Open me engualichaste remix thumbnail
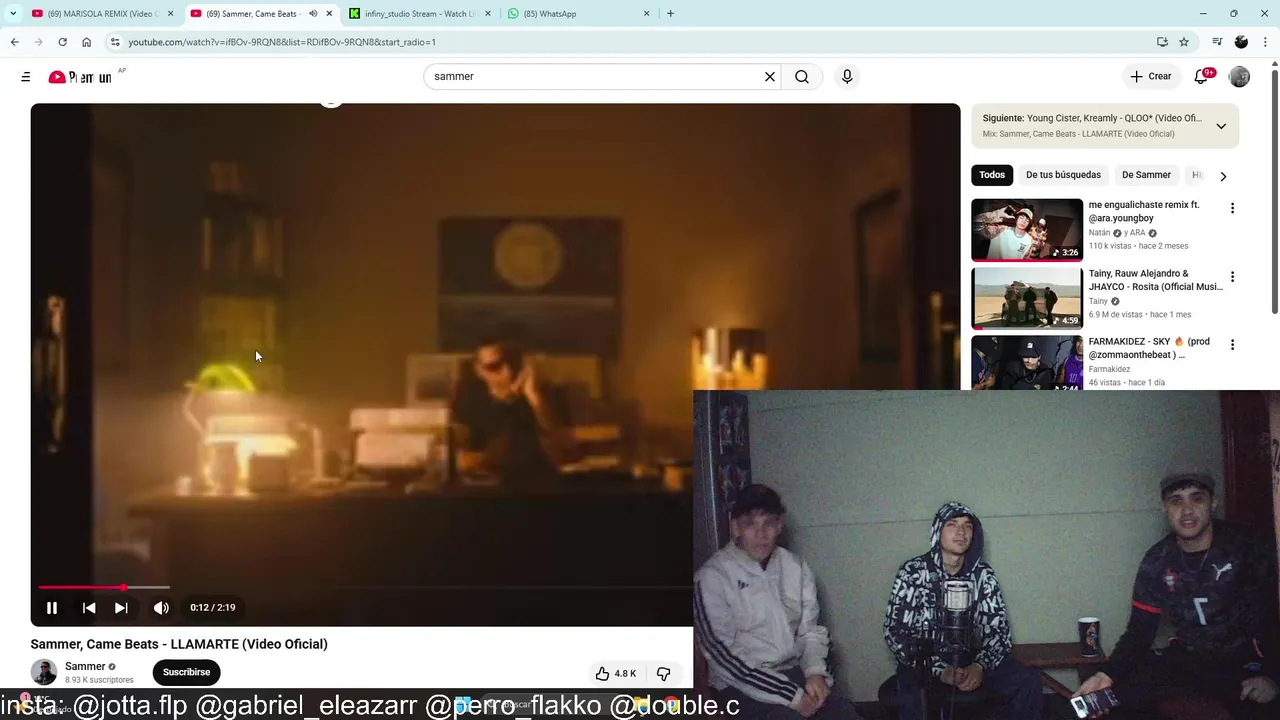Screen dimensions: 1280x720 coord(1027,229)
